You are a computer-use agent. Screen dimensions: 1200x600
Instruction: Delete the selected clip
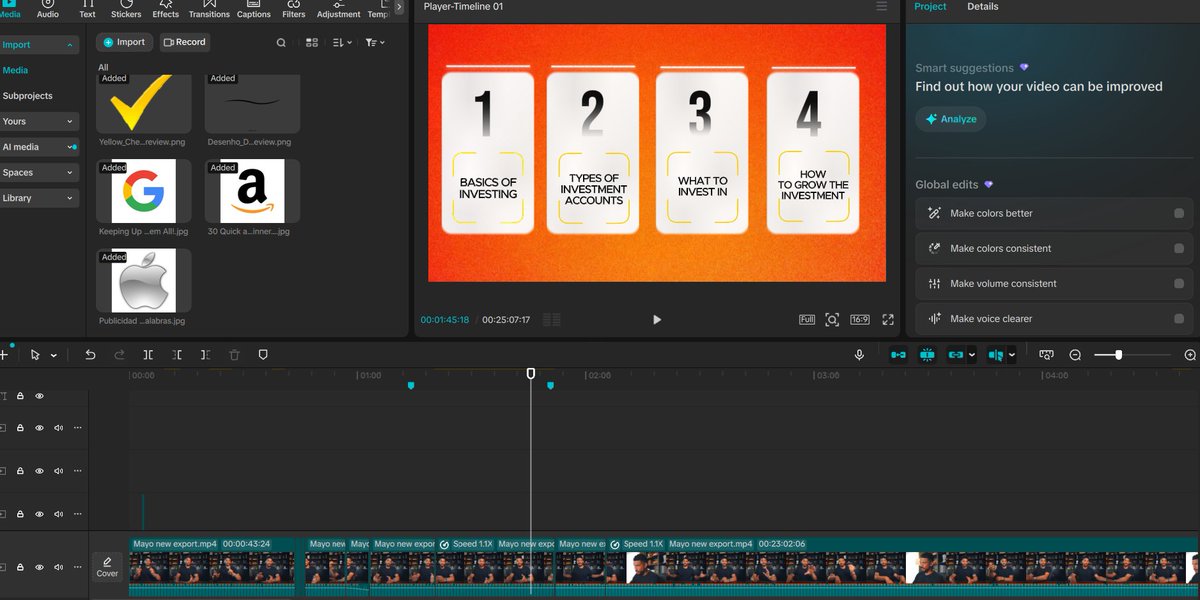pyautogui.click(x=234, y=355)
